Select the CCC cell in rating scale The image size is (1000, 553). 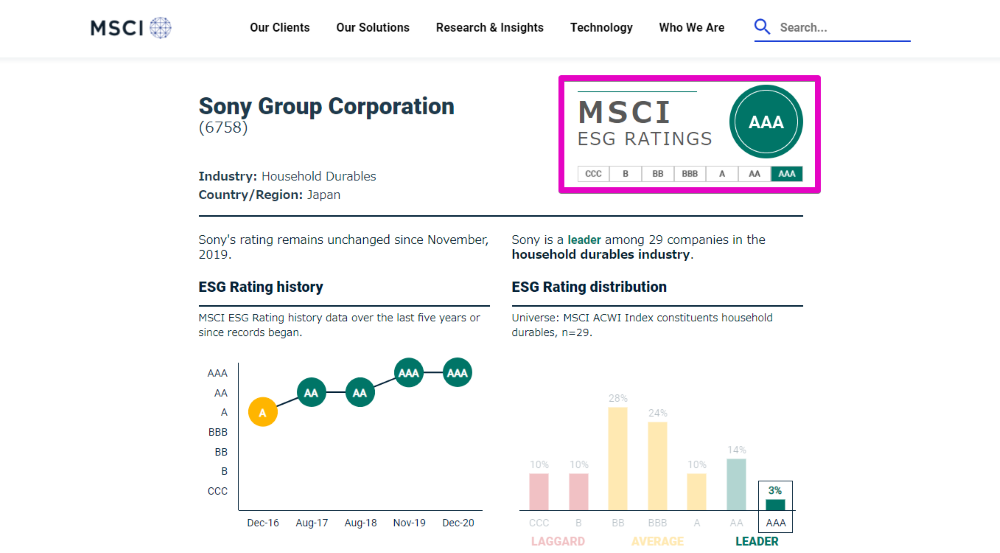click(x=593, y=173)
